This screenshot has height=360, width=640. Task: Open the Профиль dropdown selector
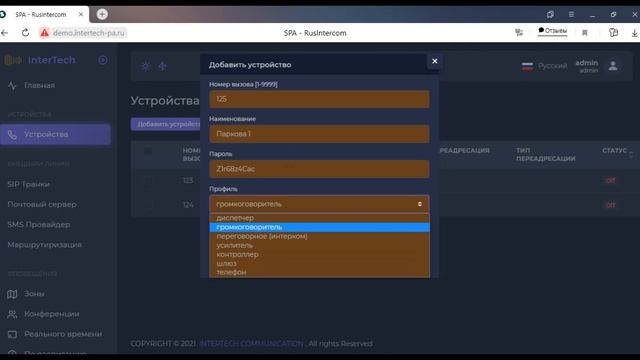(x=319, y=204)
